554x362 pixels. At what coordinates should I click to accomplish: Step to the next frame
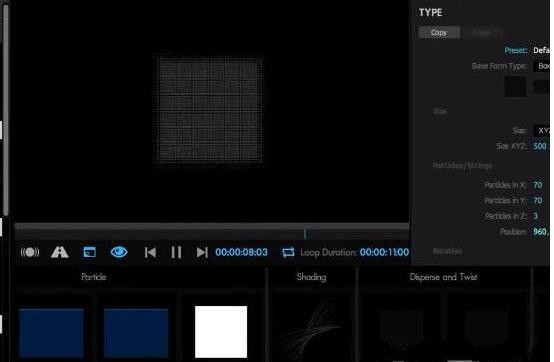pyautogui.click(x=202, y=252)
